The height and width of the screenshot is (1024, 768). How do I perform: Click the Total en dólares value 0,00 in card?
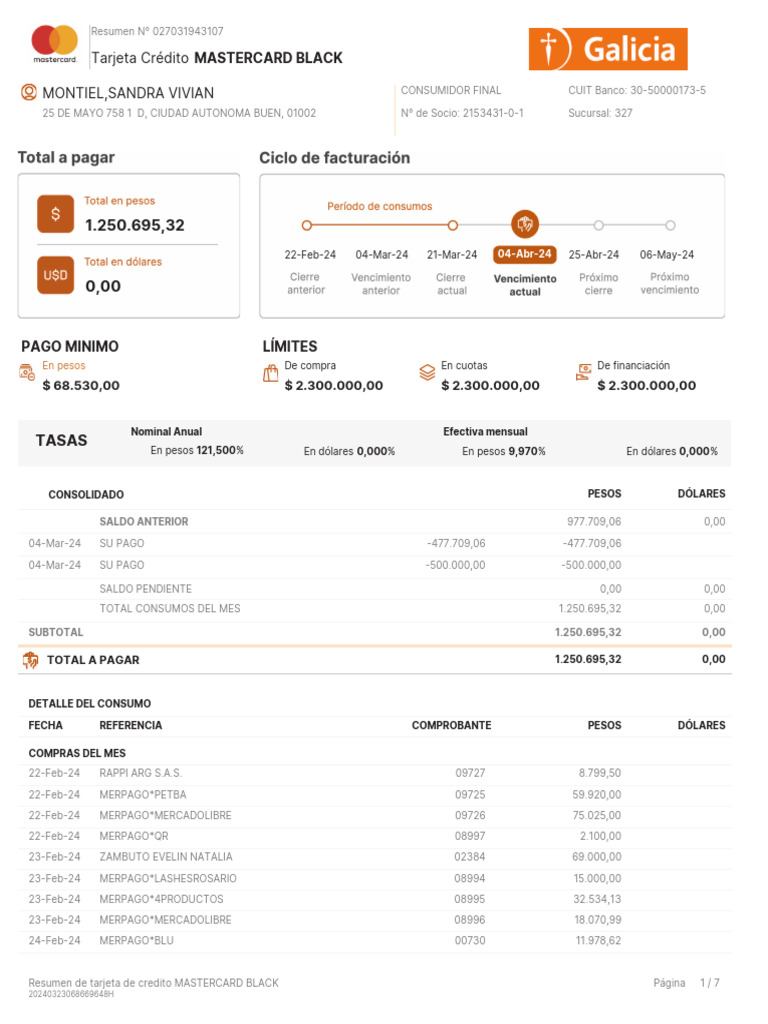pyautogui.click(x=103, y=286)
